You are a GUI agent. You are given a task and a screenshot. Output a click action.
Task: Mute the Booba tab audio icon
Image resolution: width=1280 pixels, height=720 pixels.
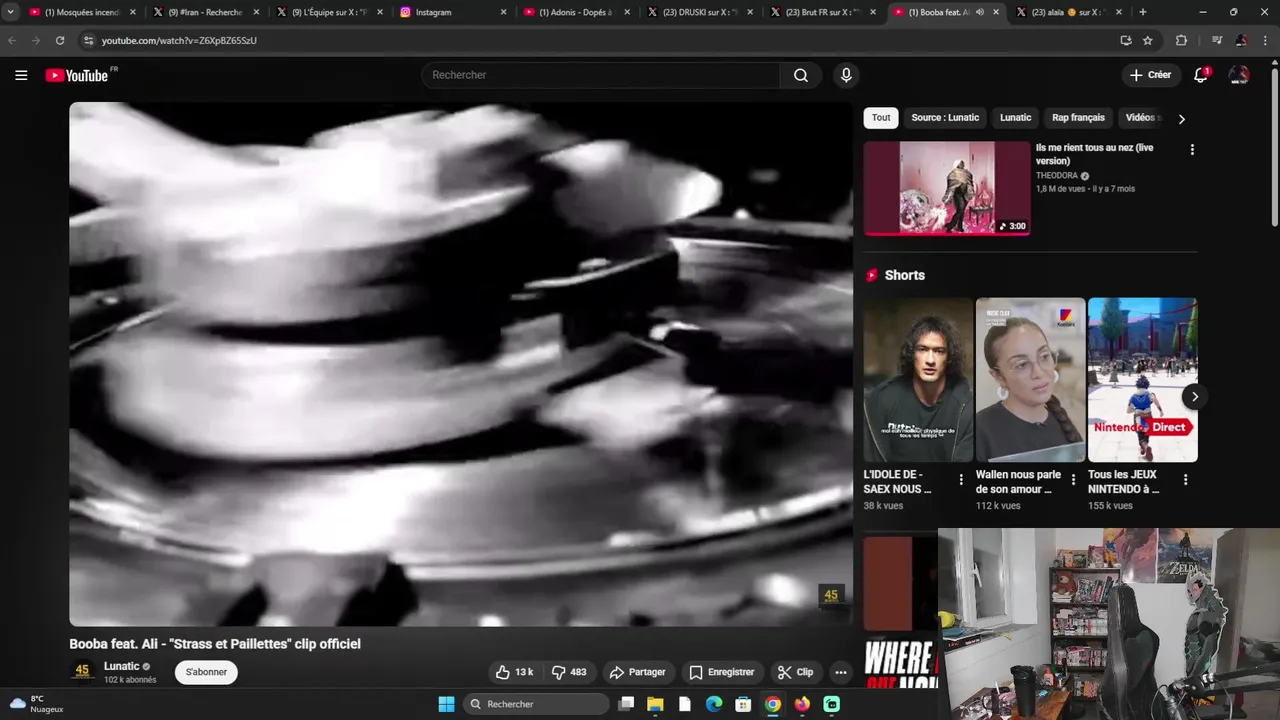pyautogui.click(x=980, y=12)
